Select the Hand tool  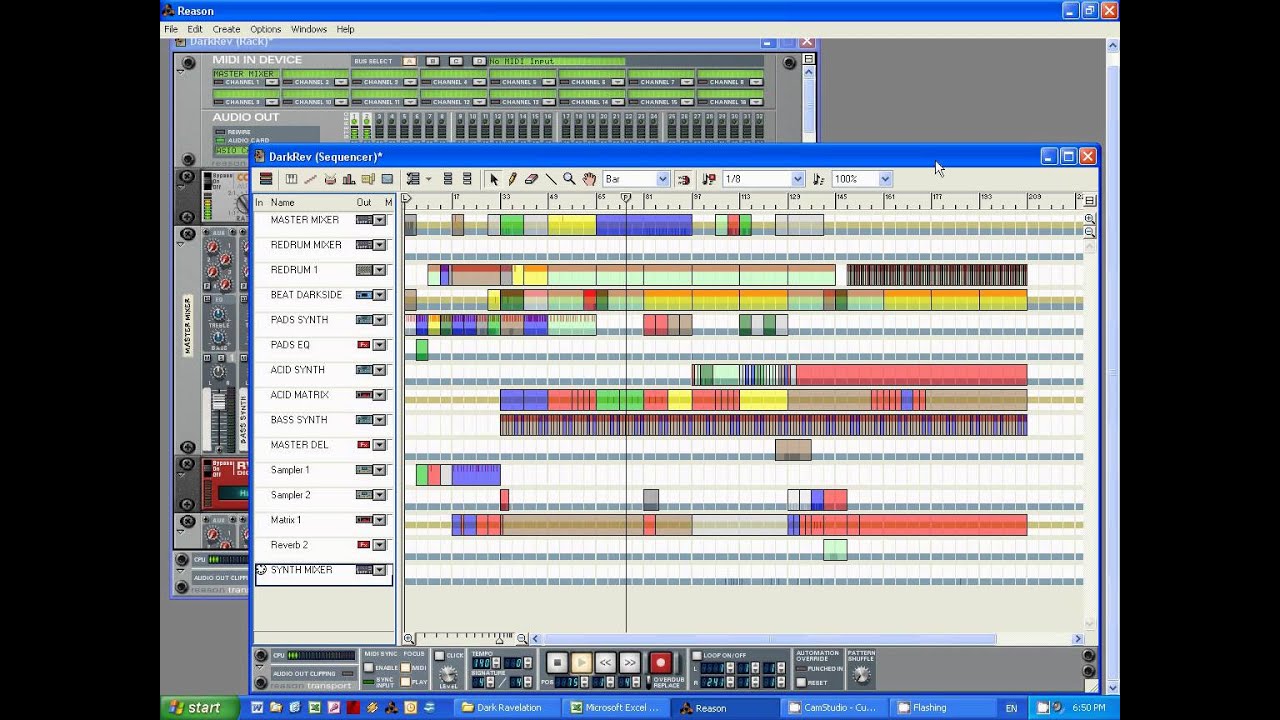click(x=589, y=179)
